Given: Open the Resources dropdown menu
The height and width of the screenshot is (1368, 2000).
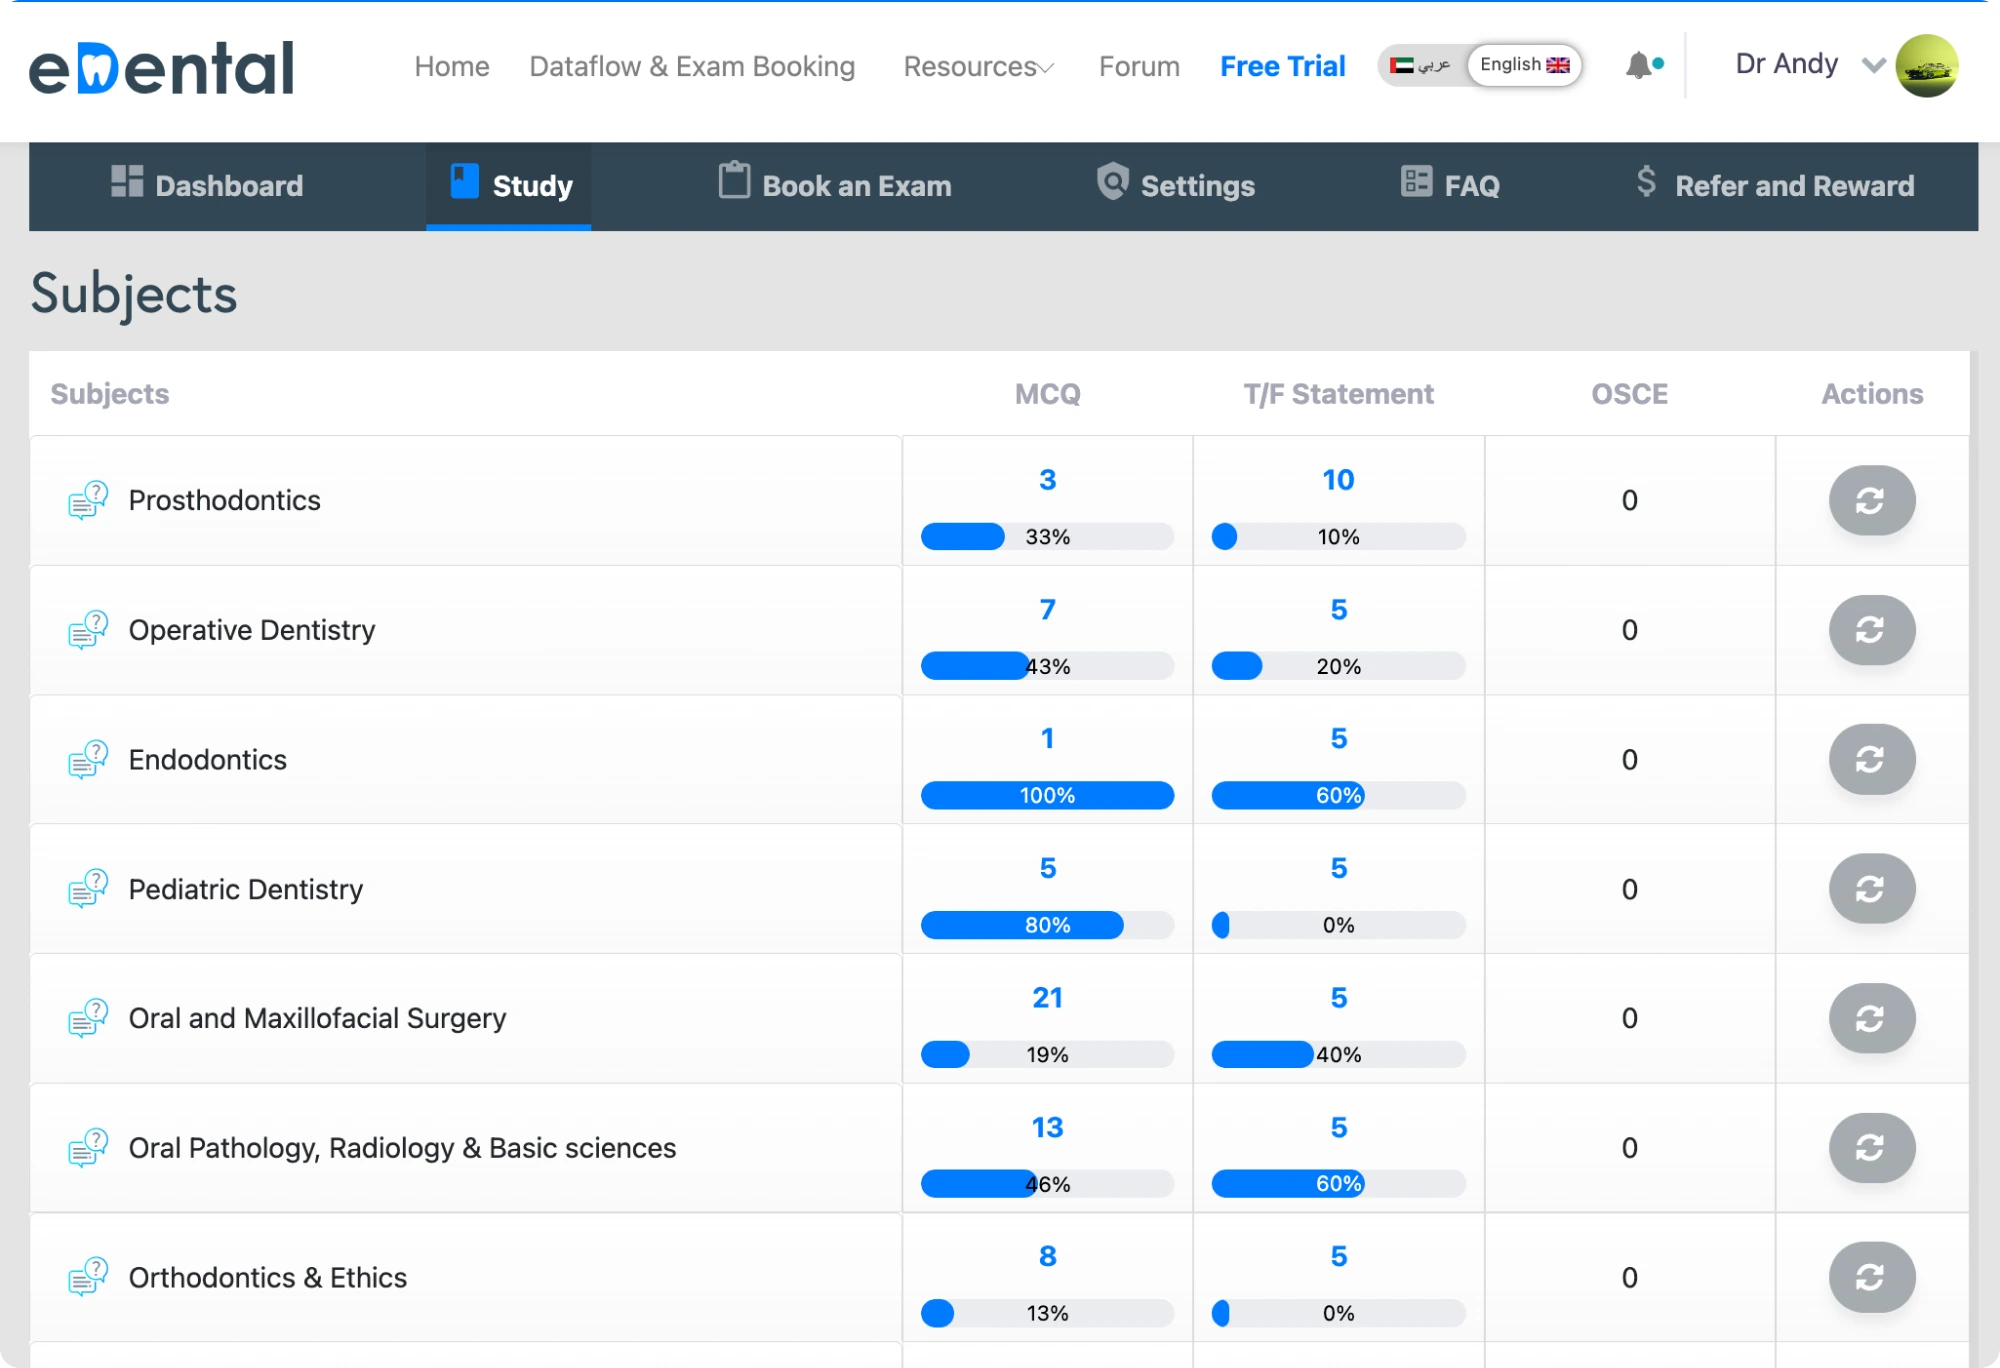Looking at the screenshot, I should pyautogui.click(x=978, y=66).
